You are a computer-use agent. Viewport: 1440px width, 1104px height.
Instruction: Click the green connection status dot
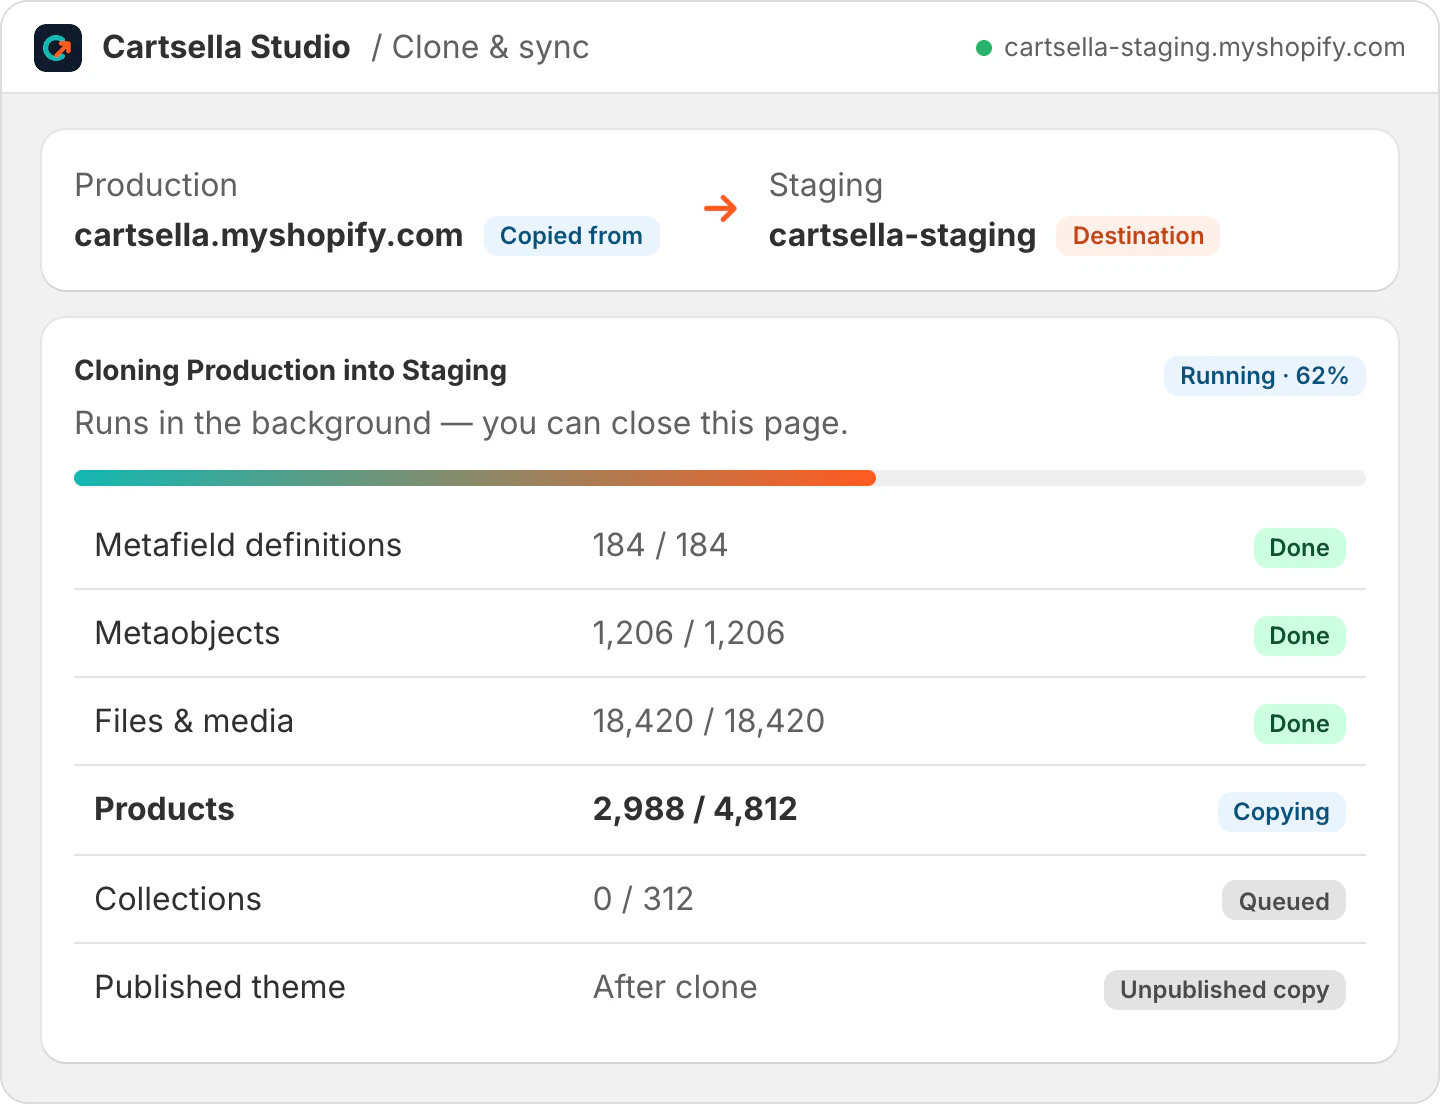point(984,48)
